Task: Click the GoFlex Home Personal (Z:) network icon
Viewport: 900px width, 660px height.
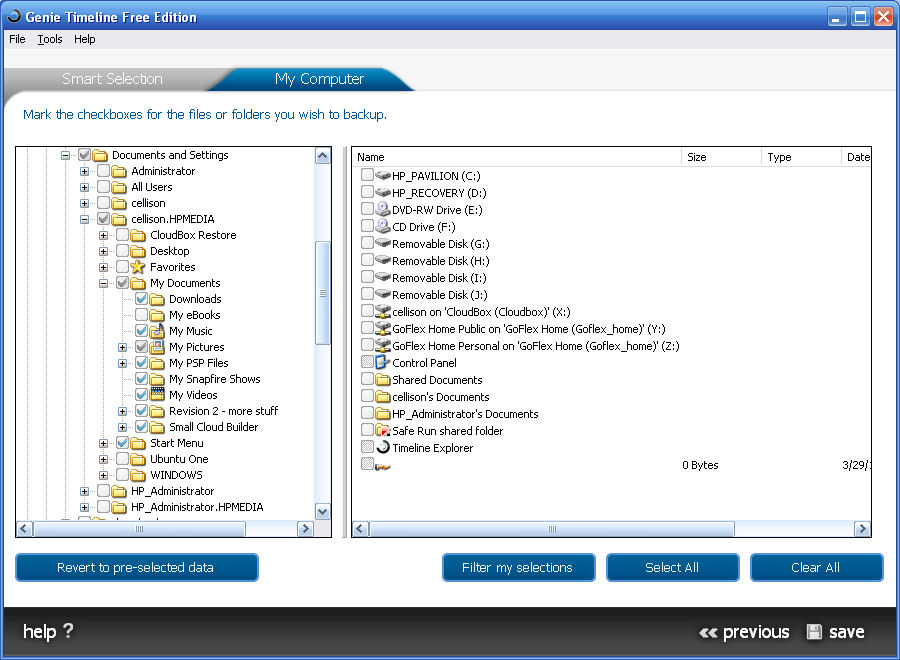Action: tap(383, 345)
